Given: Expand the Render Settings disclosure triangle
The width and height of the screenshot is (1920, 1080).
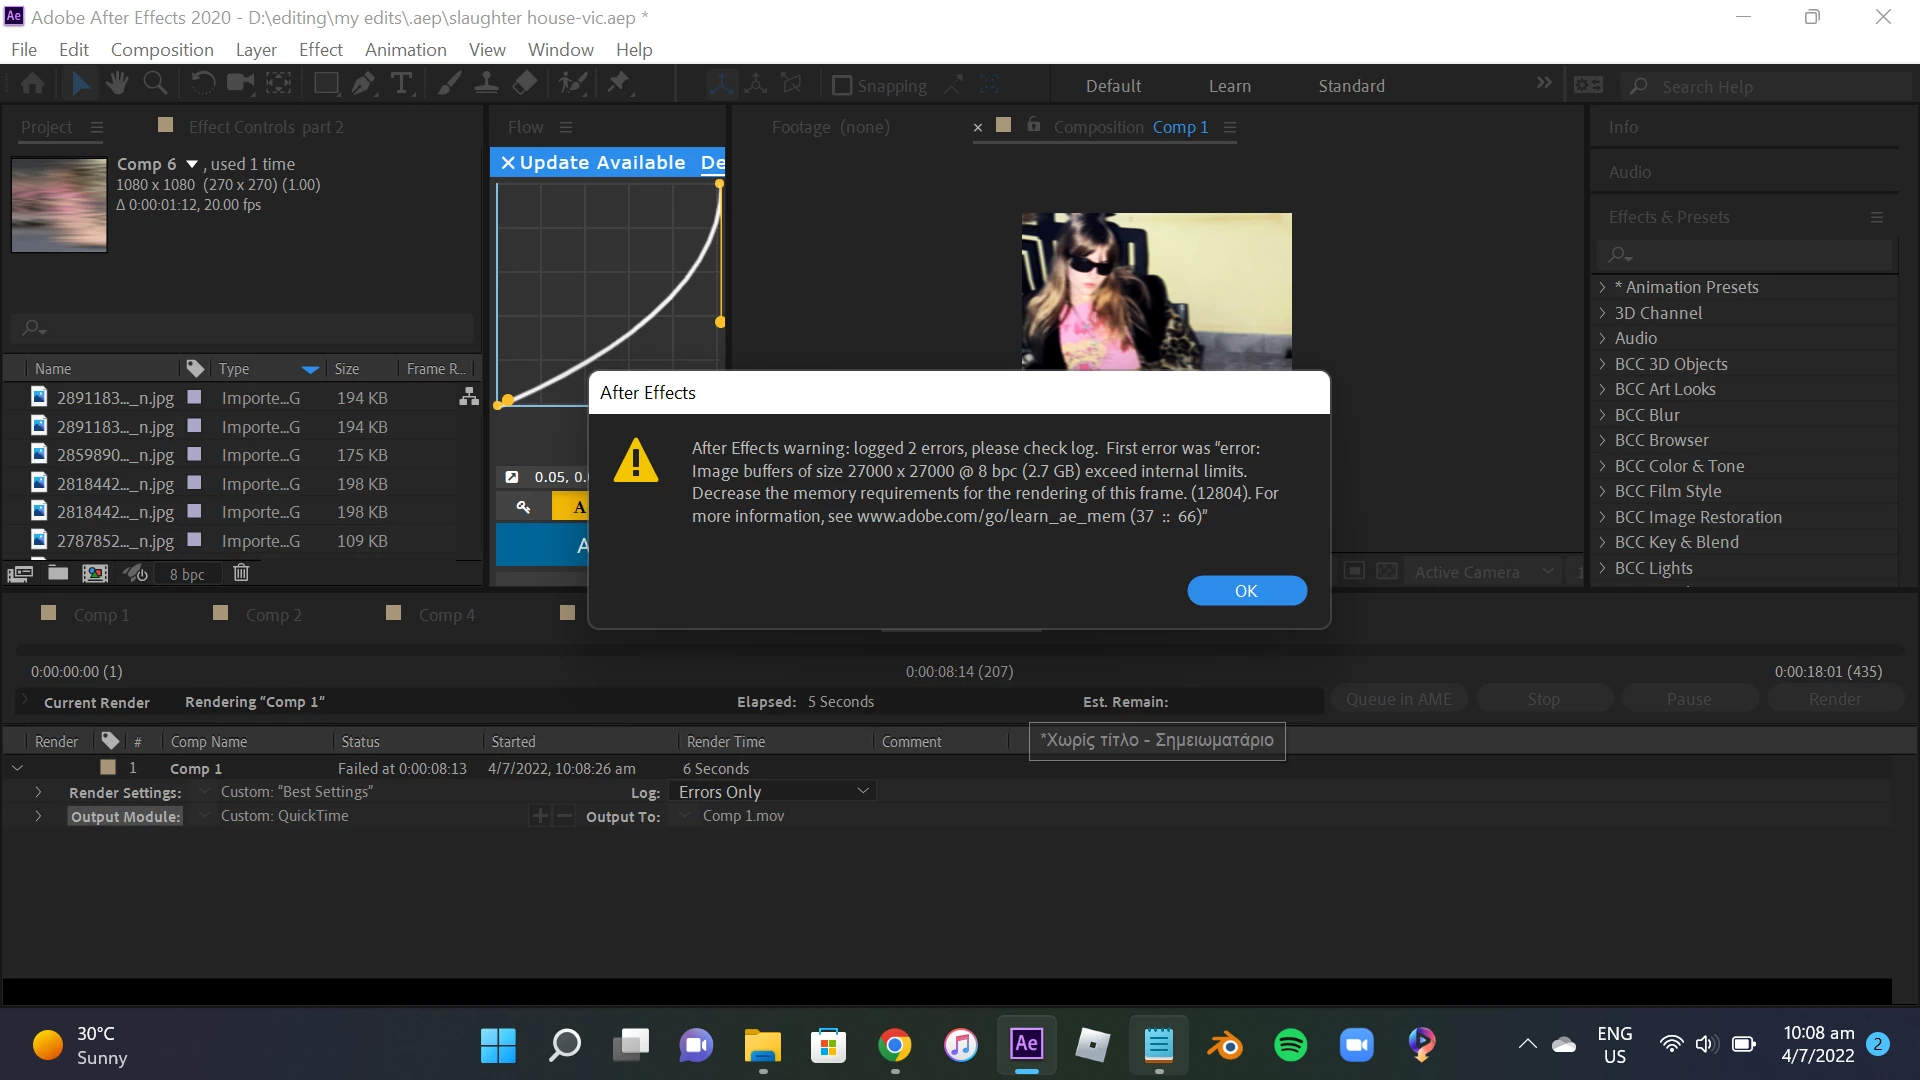Looking at the screenshot, I should tap(38, 792).
